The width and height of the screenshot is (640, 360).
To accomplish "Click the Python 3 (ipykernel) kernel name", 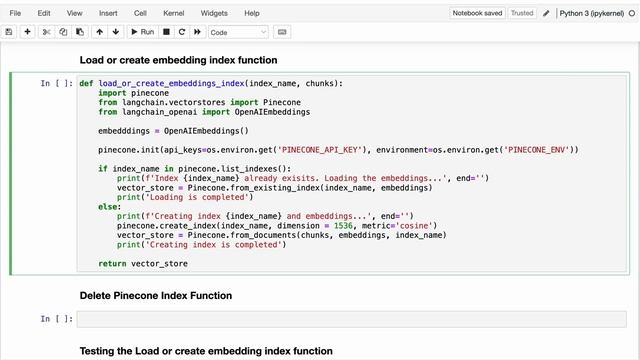I will [591, 13].
